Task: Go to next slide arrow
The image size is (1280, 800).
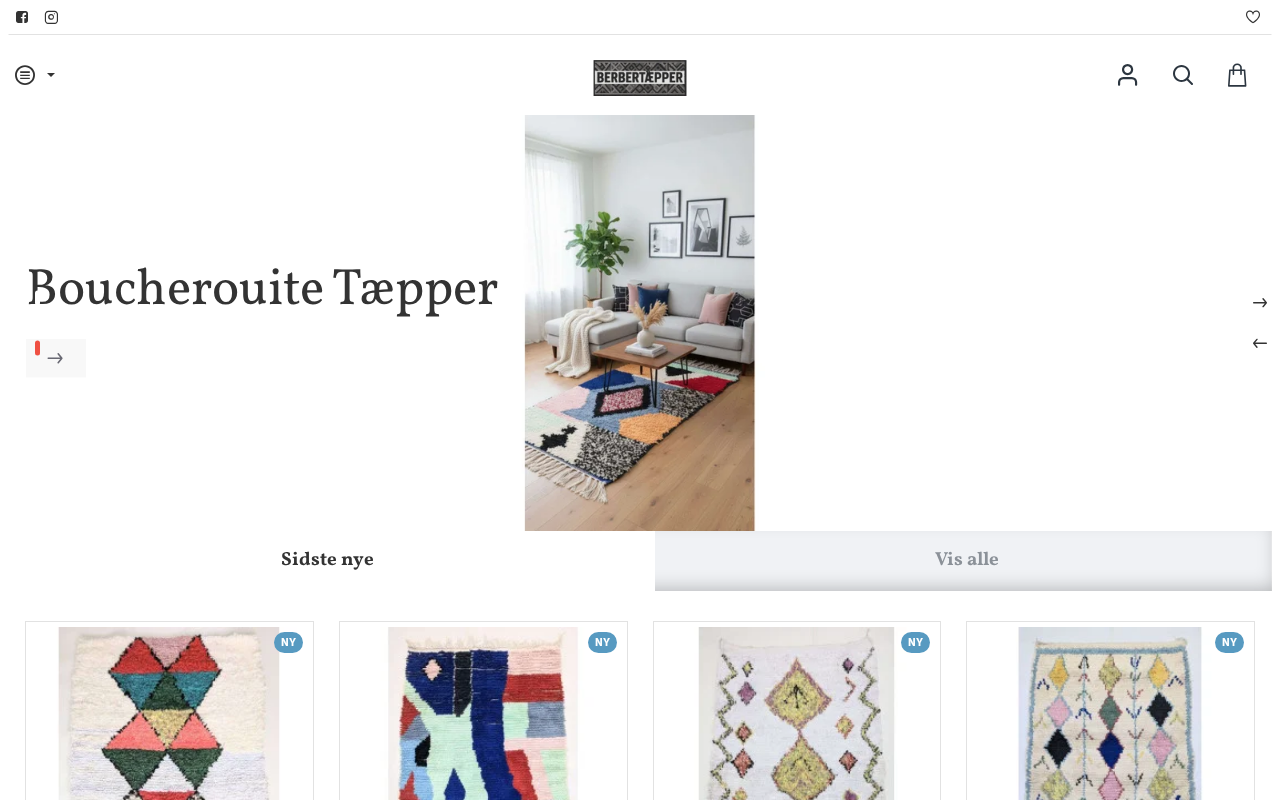Action: 1260,303
